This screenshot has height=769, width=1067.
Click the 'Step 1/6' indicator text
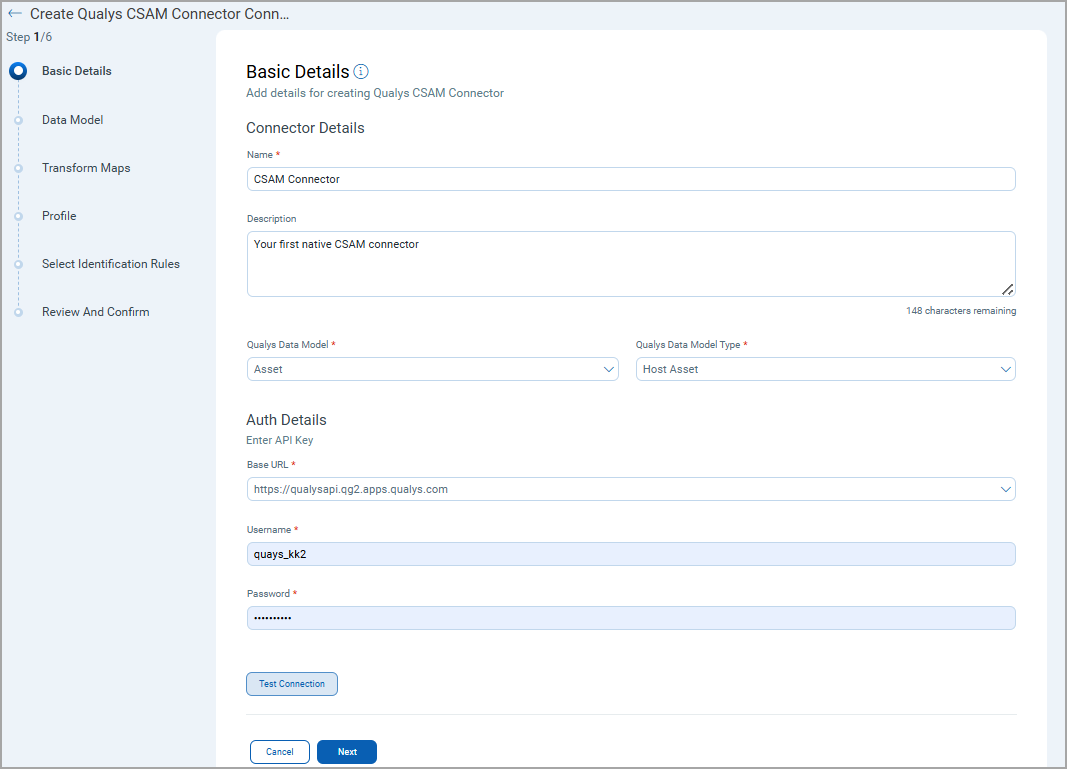[x=29, y=37]
